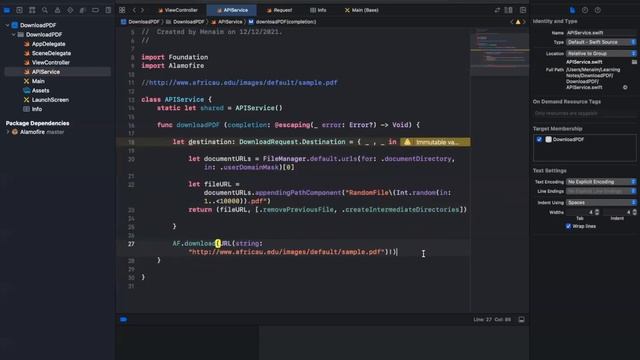
Task: Select Info plist in the navigator
Action: tap(37, 109)
